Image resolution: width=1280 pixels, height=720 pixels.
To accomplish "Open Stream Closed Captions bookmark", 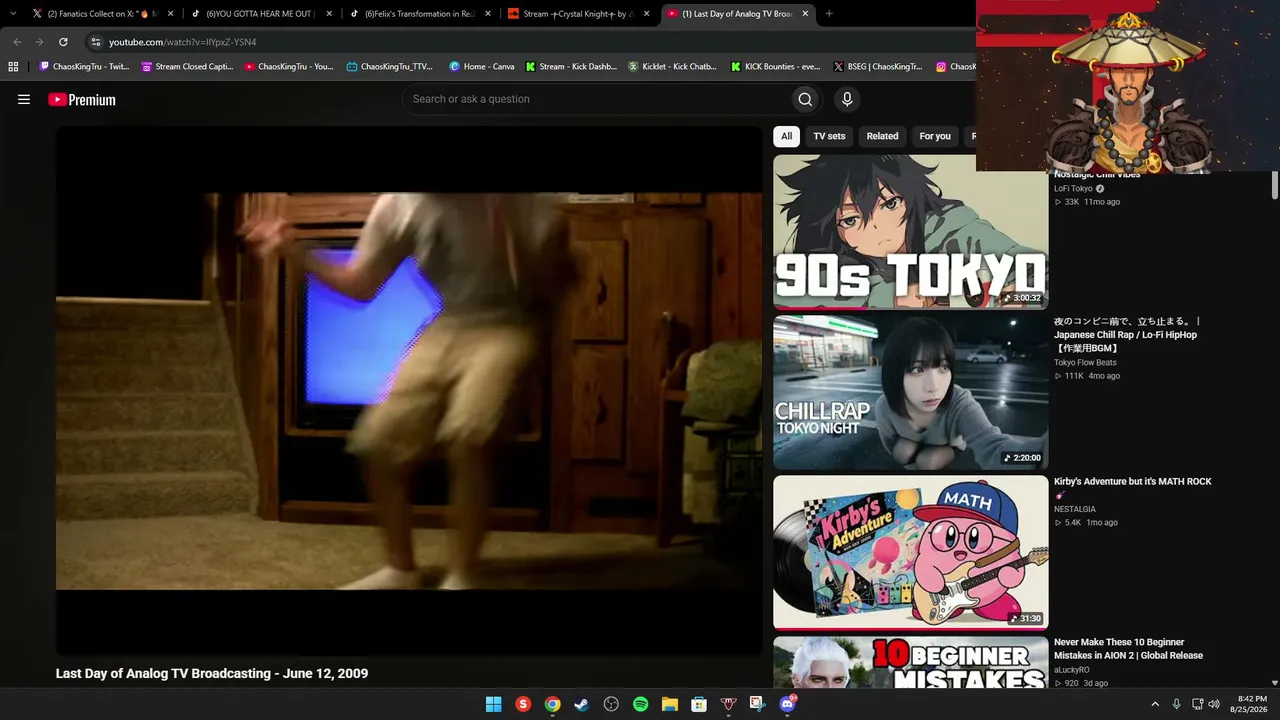I will pyautogui.click(x=187, y=67).
